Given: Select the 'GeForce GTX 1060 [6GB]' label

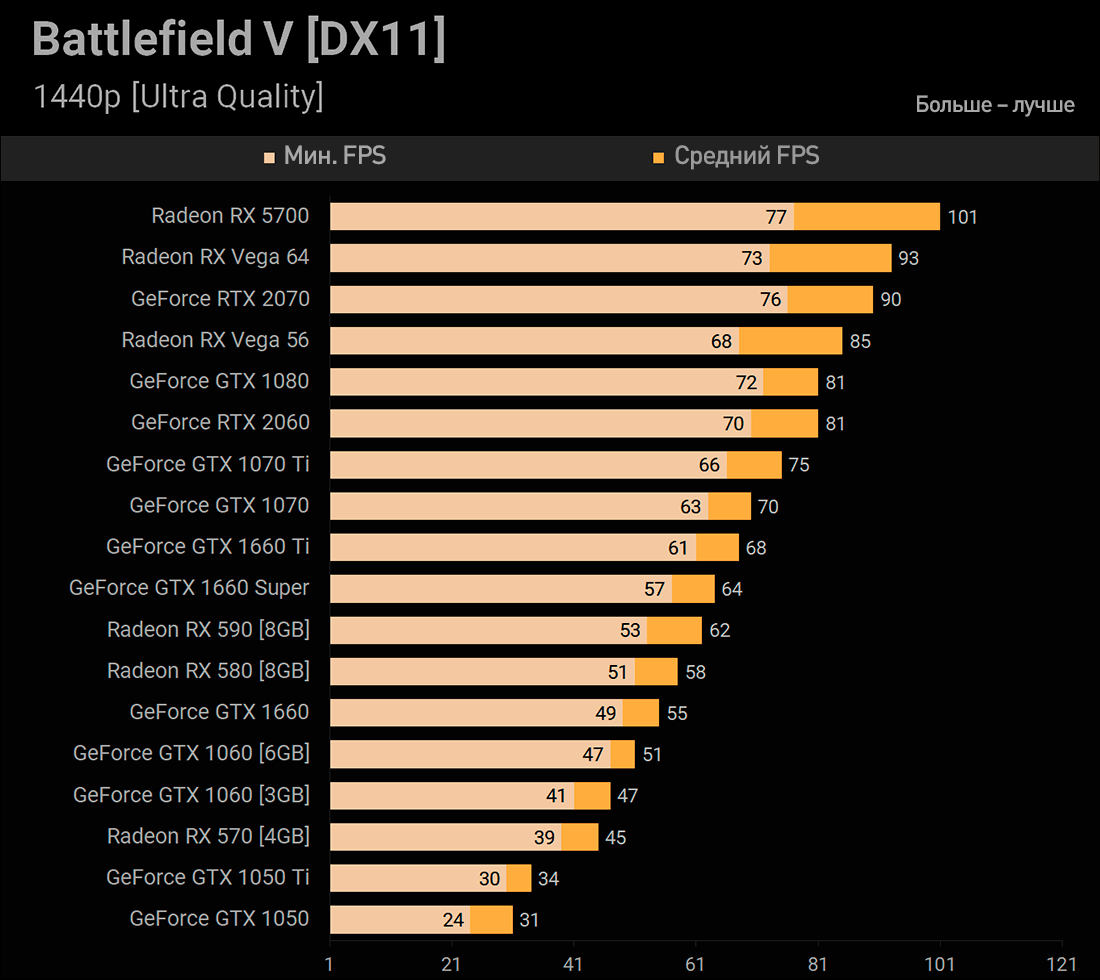Looking at the screenshot, I should (192, 753).
